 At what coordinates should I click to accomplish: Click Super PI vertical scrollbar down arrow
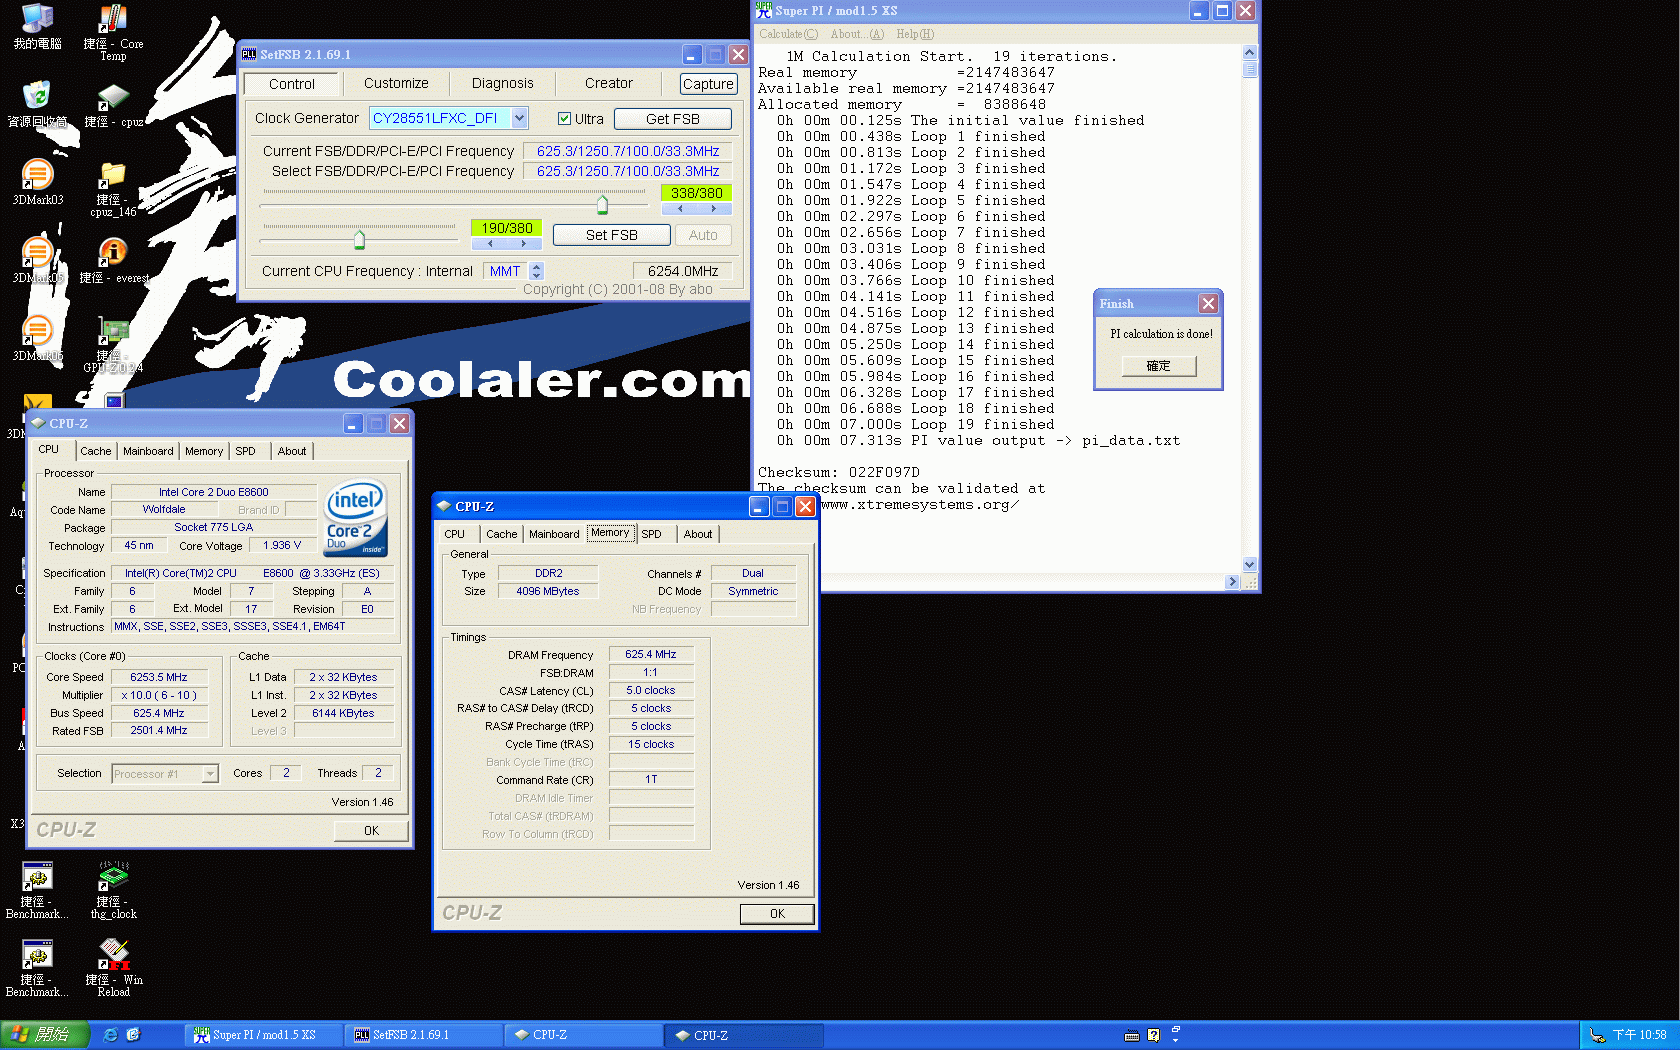(x=1249, y=565)
